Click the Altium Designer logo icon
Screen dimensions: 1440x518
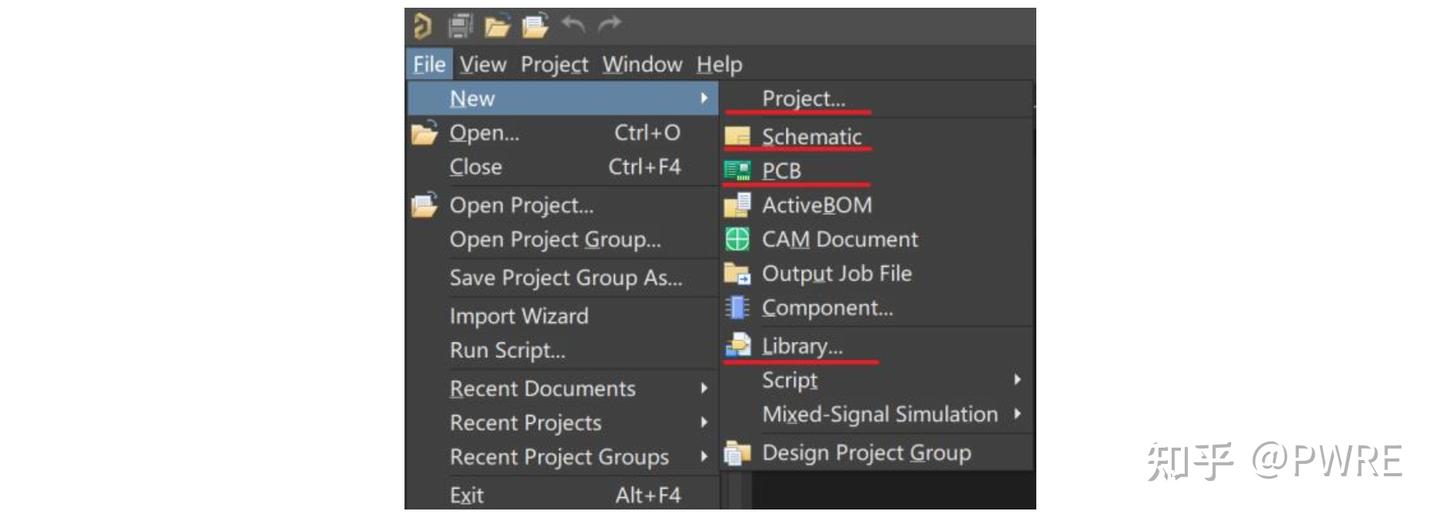tap(422, 26)
